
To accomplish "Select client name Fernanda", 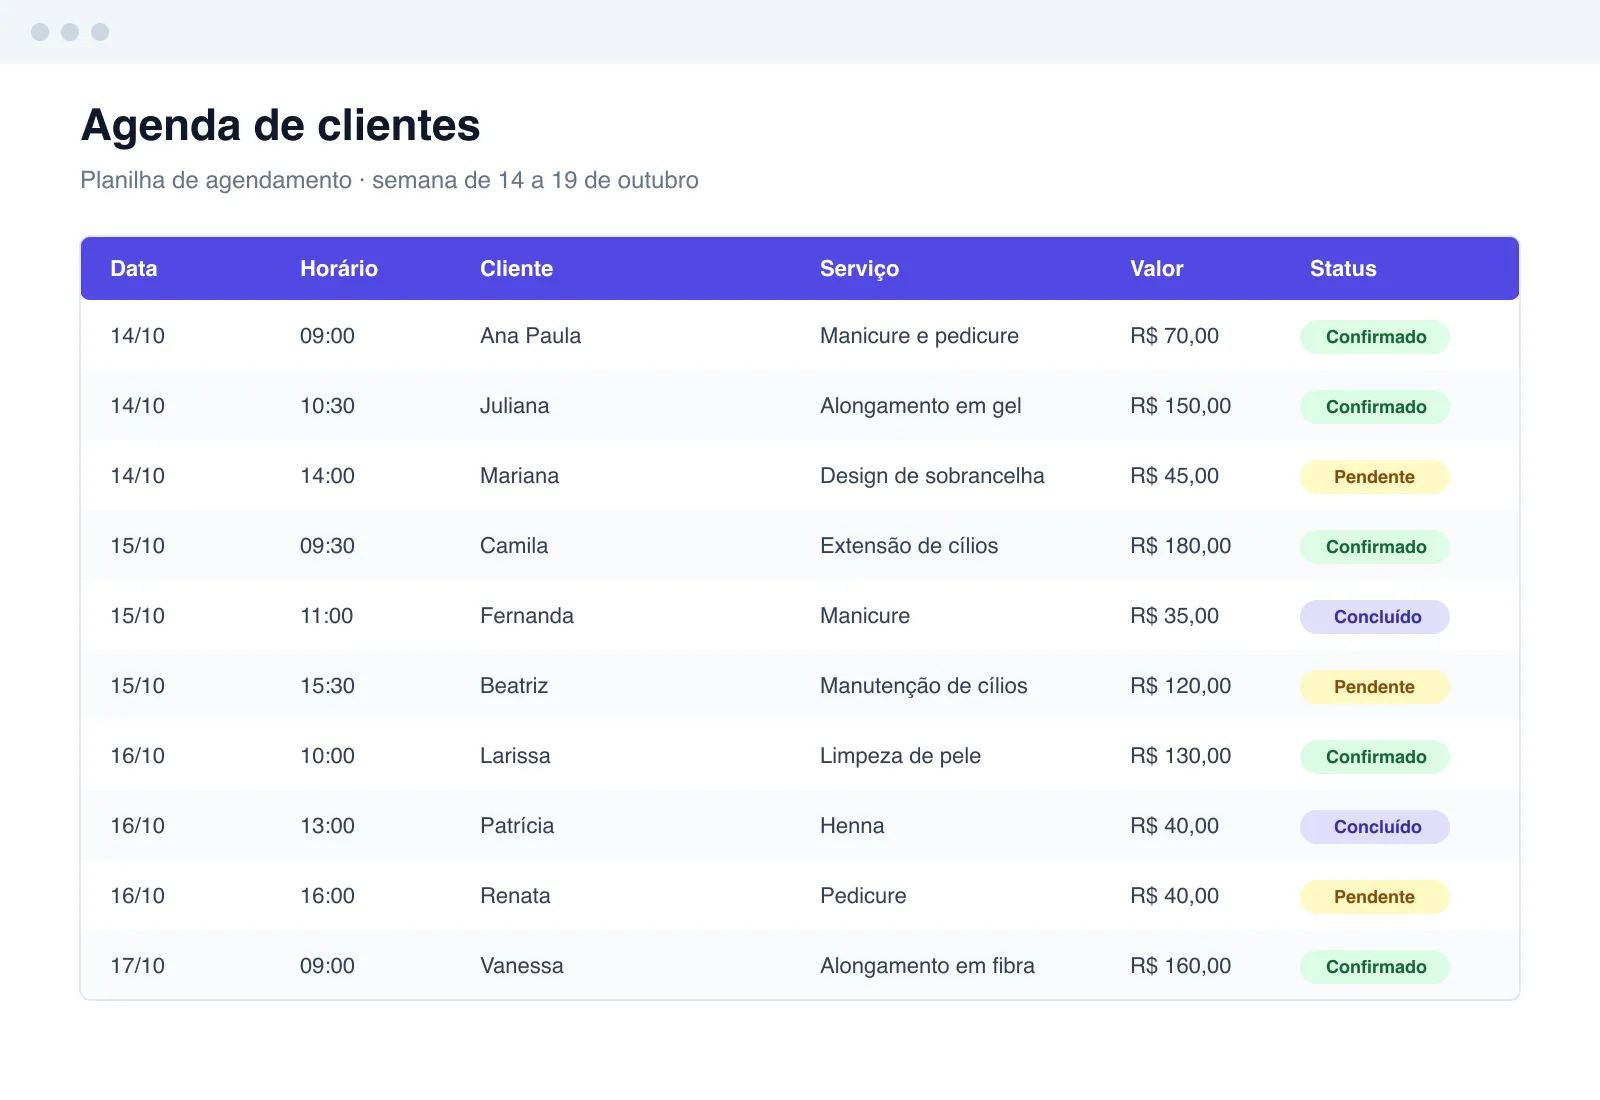I will point(527,616).
